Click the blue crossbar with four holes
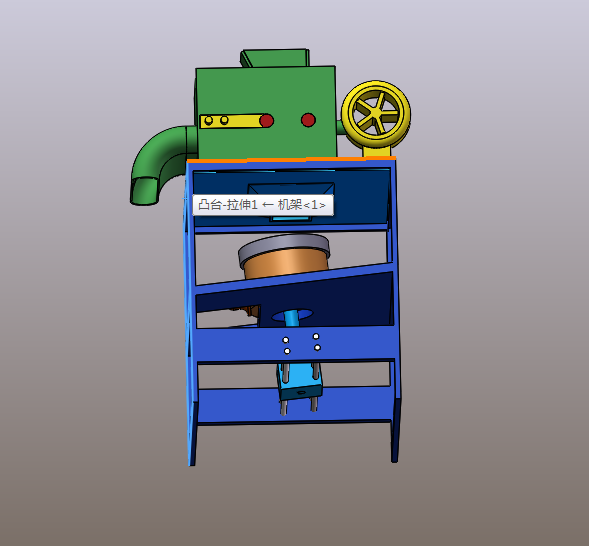 [x=295, y=344]
